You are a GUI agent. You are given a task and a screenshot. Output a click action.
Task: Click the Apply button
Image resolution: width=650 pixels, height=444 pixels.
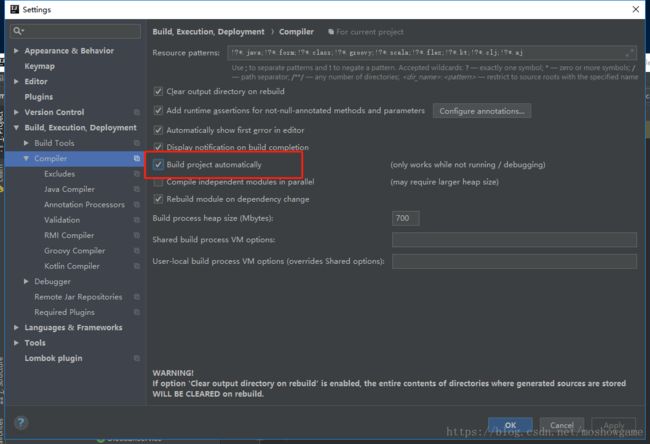614,425
